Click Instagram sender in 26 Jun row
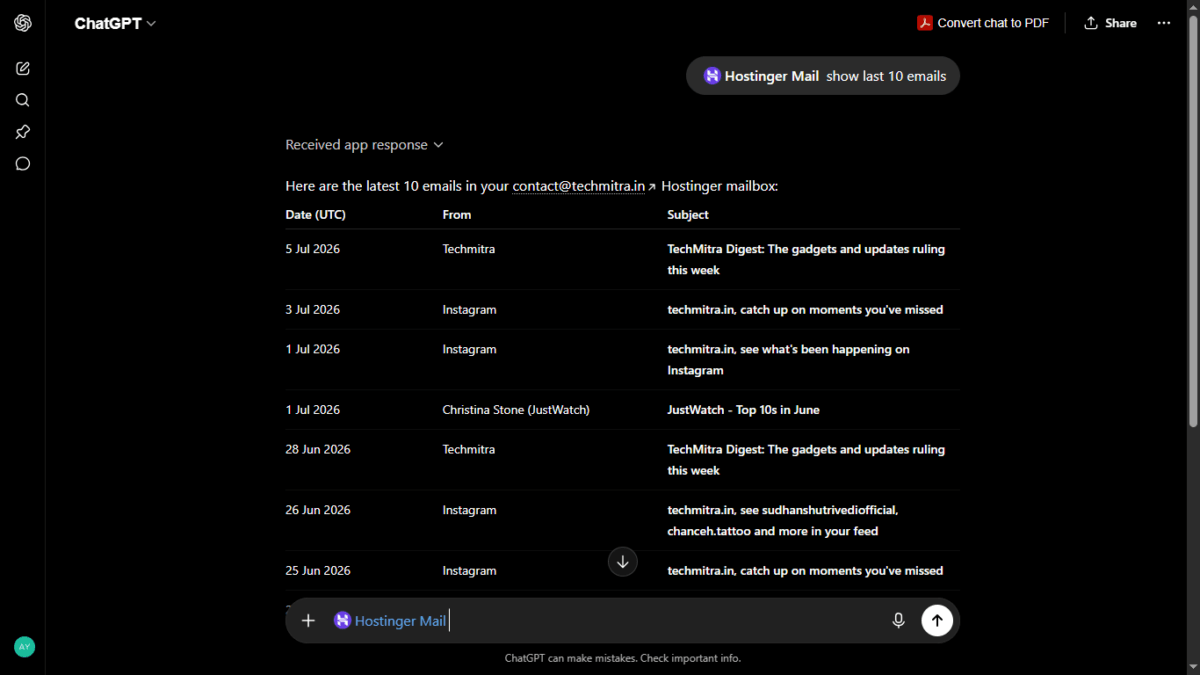The height and width of the screenshot is (675, 1200). [469, 510]
